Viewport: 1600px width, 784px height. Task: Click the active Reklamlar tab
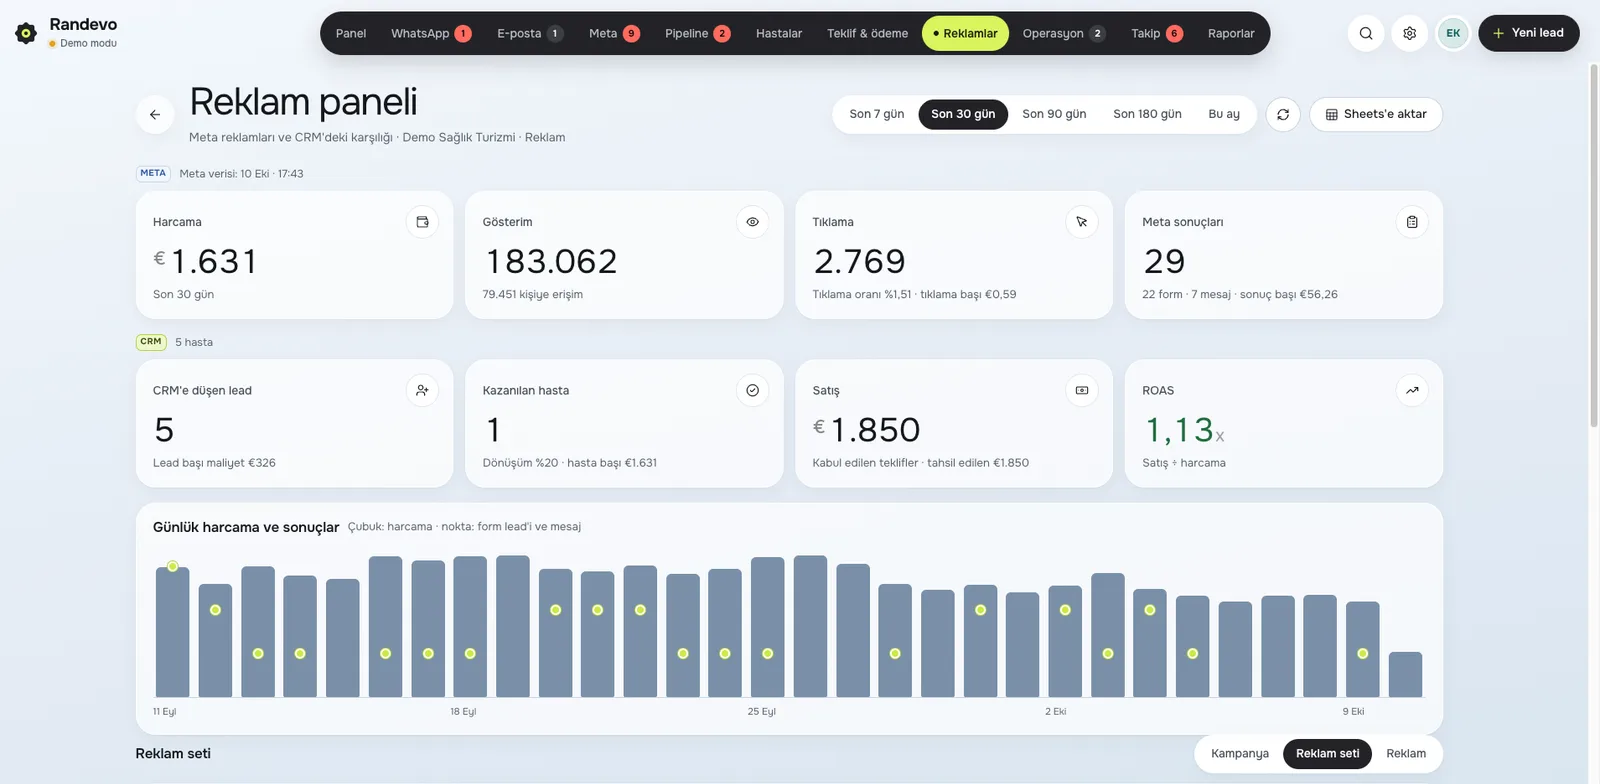click(965, 33)
